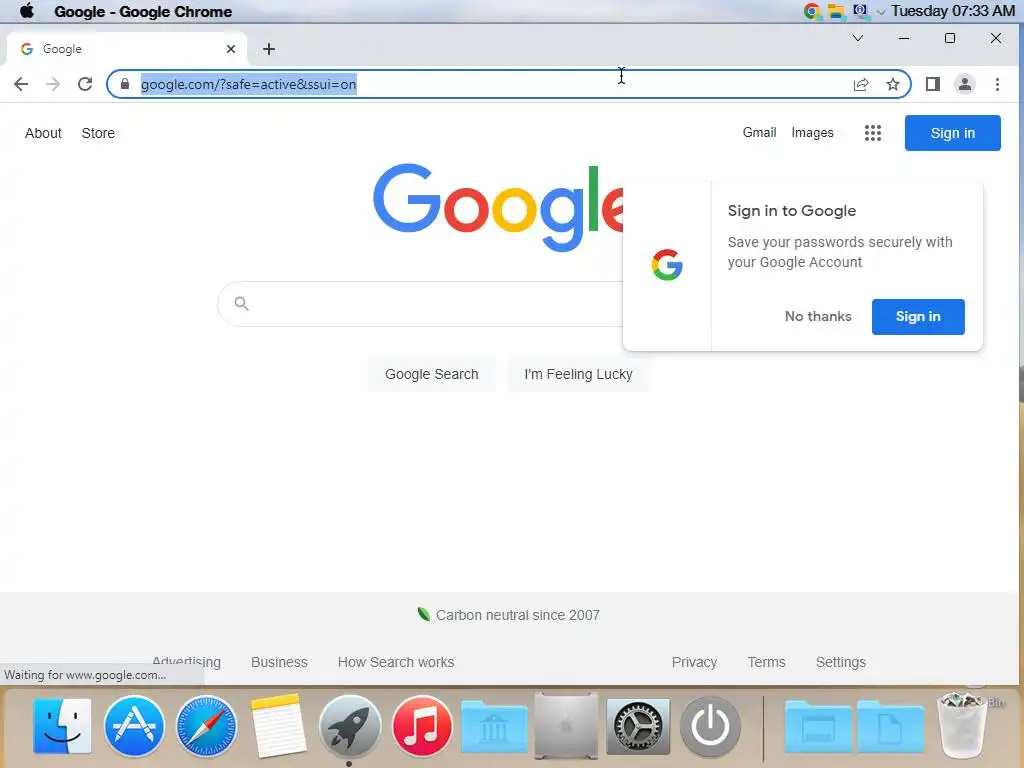Open Finder from the dock
The width and height of the screenshot is (1024, 768).
point(62,726)
